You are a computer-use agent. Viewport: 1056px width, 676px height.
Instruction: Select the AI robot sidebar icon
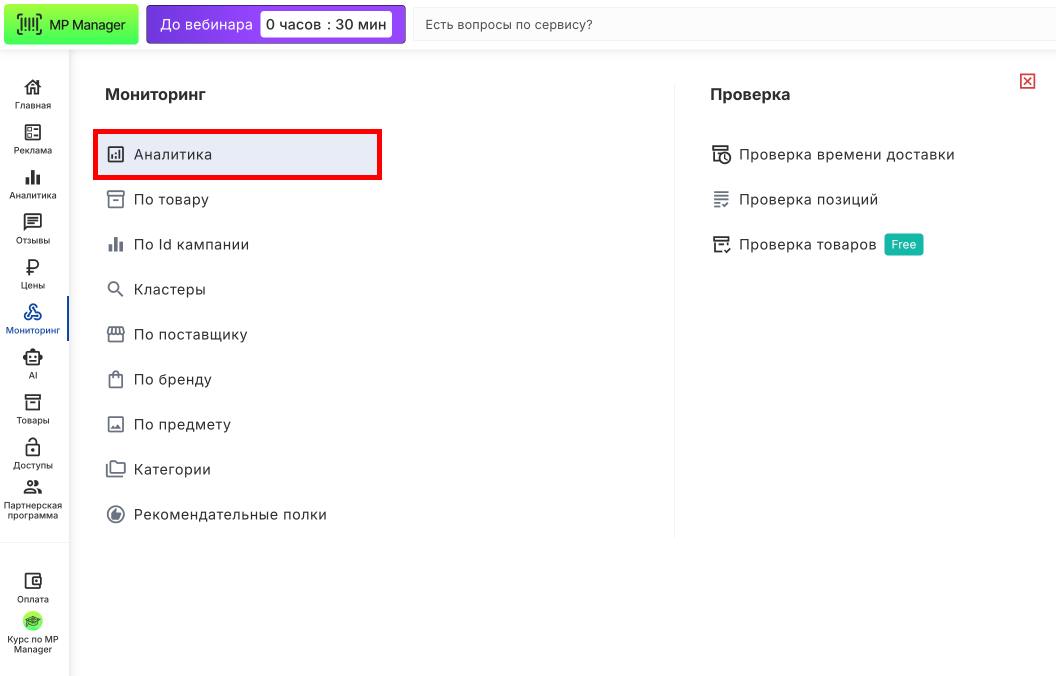point(33,364)
